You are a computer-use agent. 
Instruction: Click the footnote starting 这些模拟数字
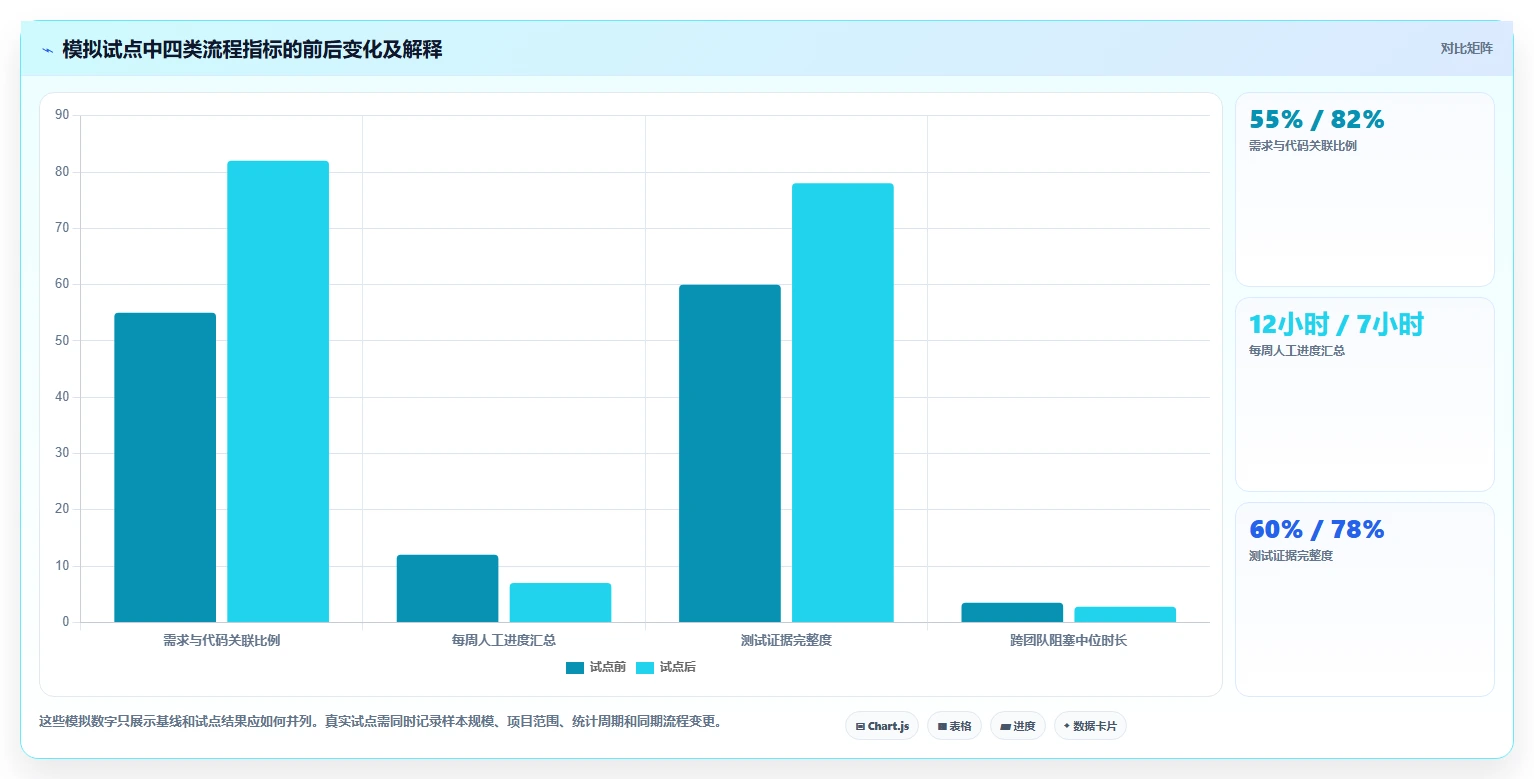(x=381, y=721)
